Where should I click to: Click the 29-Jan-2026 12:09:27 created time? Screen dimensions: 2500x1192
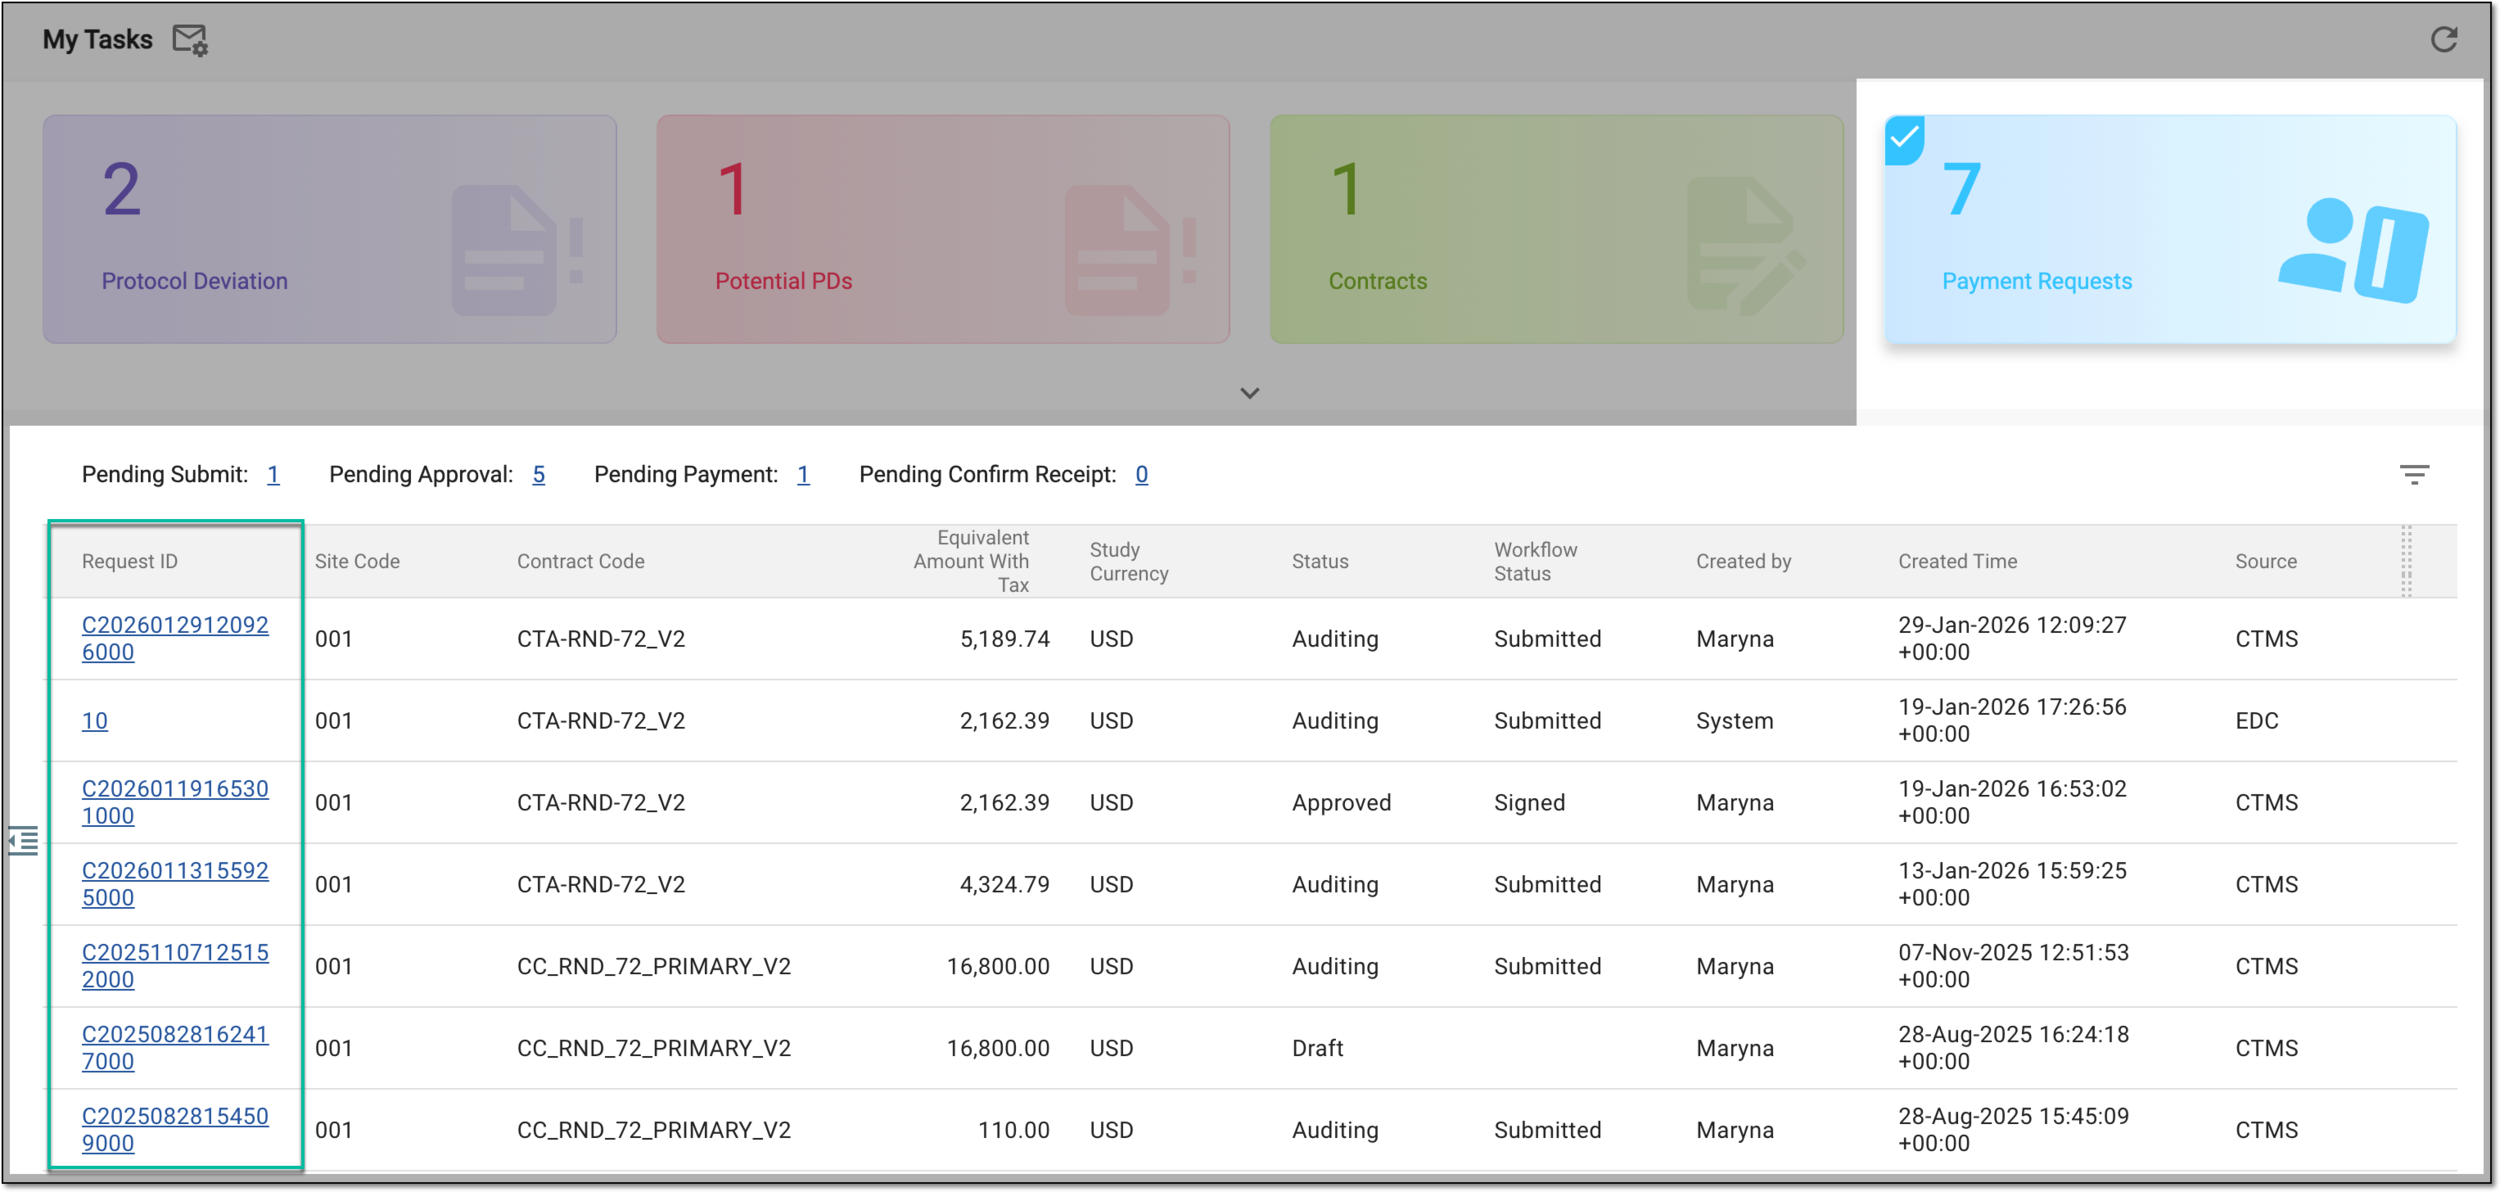pos(2012,638)
